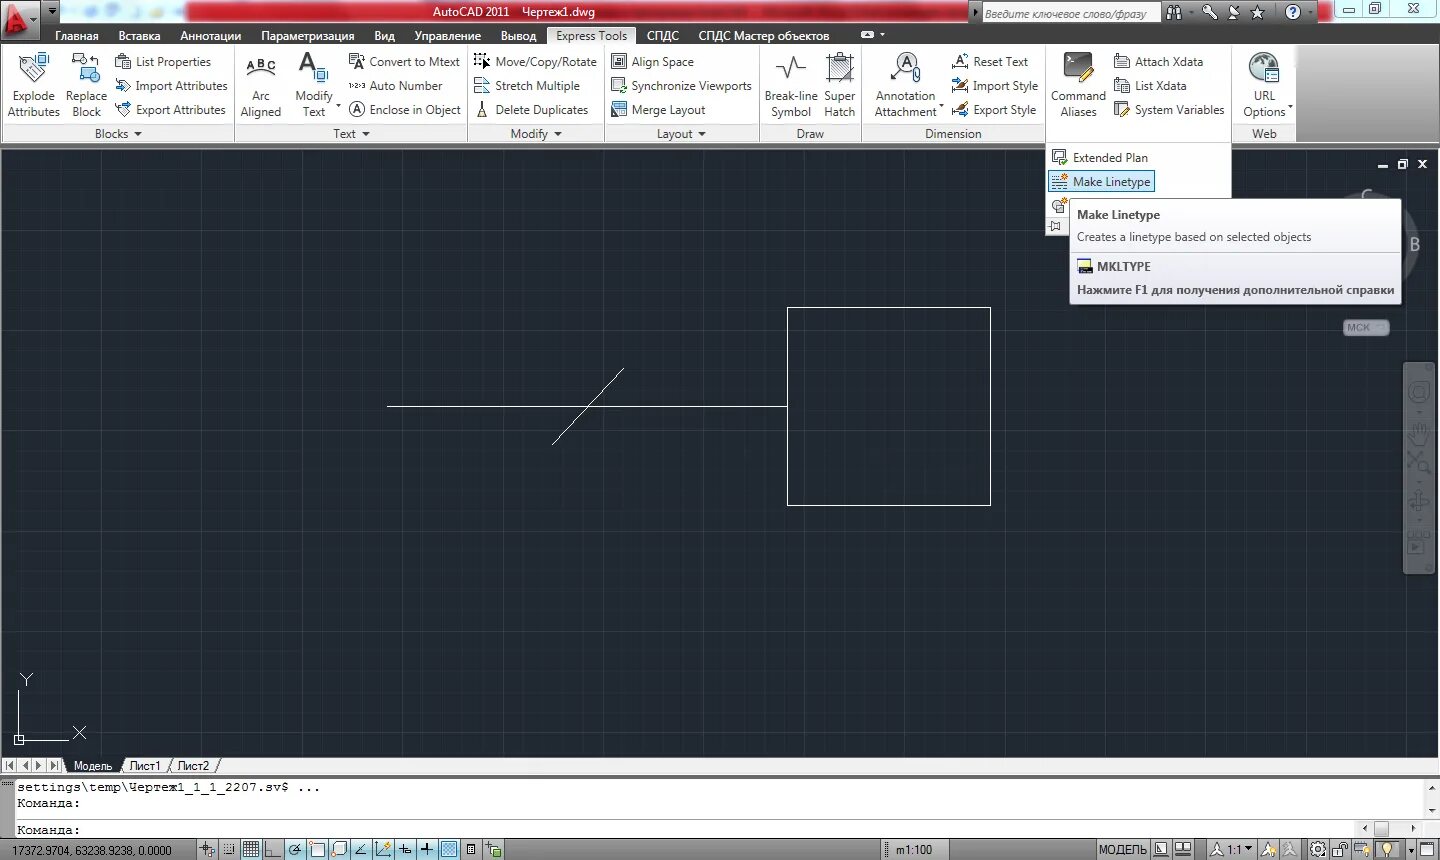Expand the Modify panel dropdown
The width and height of the screenshot is (1440, 860).
coord(536,134)
